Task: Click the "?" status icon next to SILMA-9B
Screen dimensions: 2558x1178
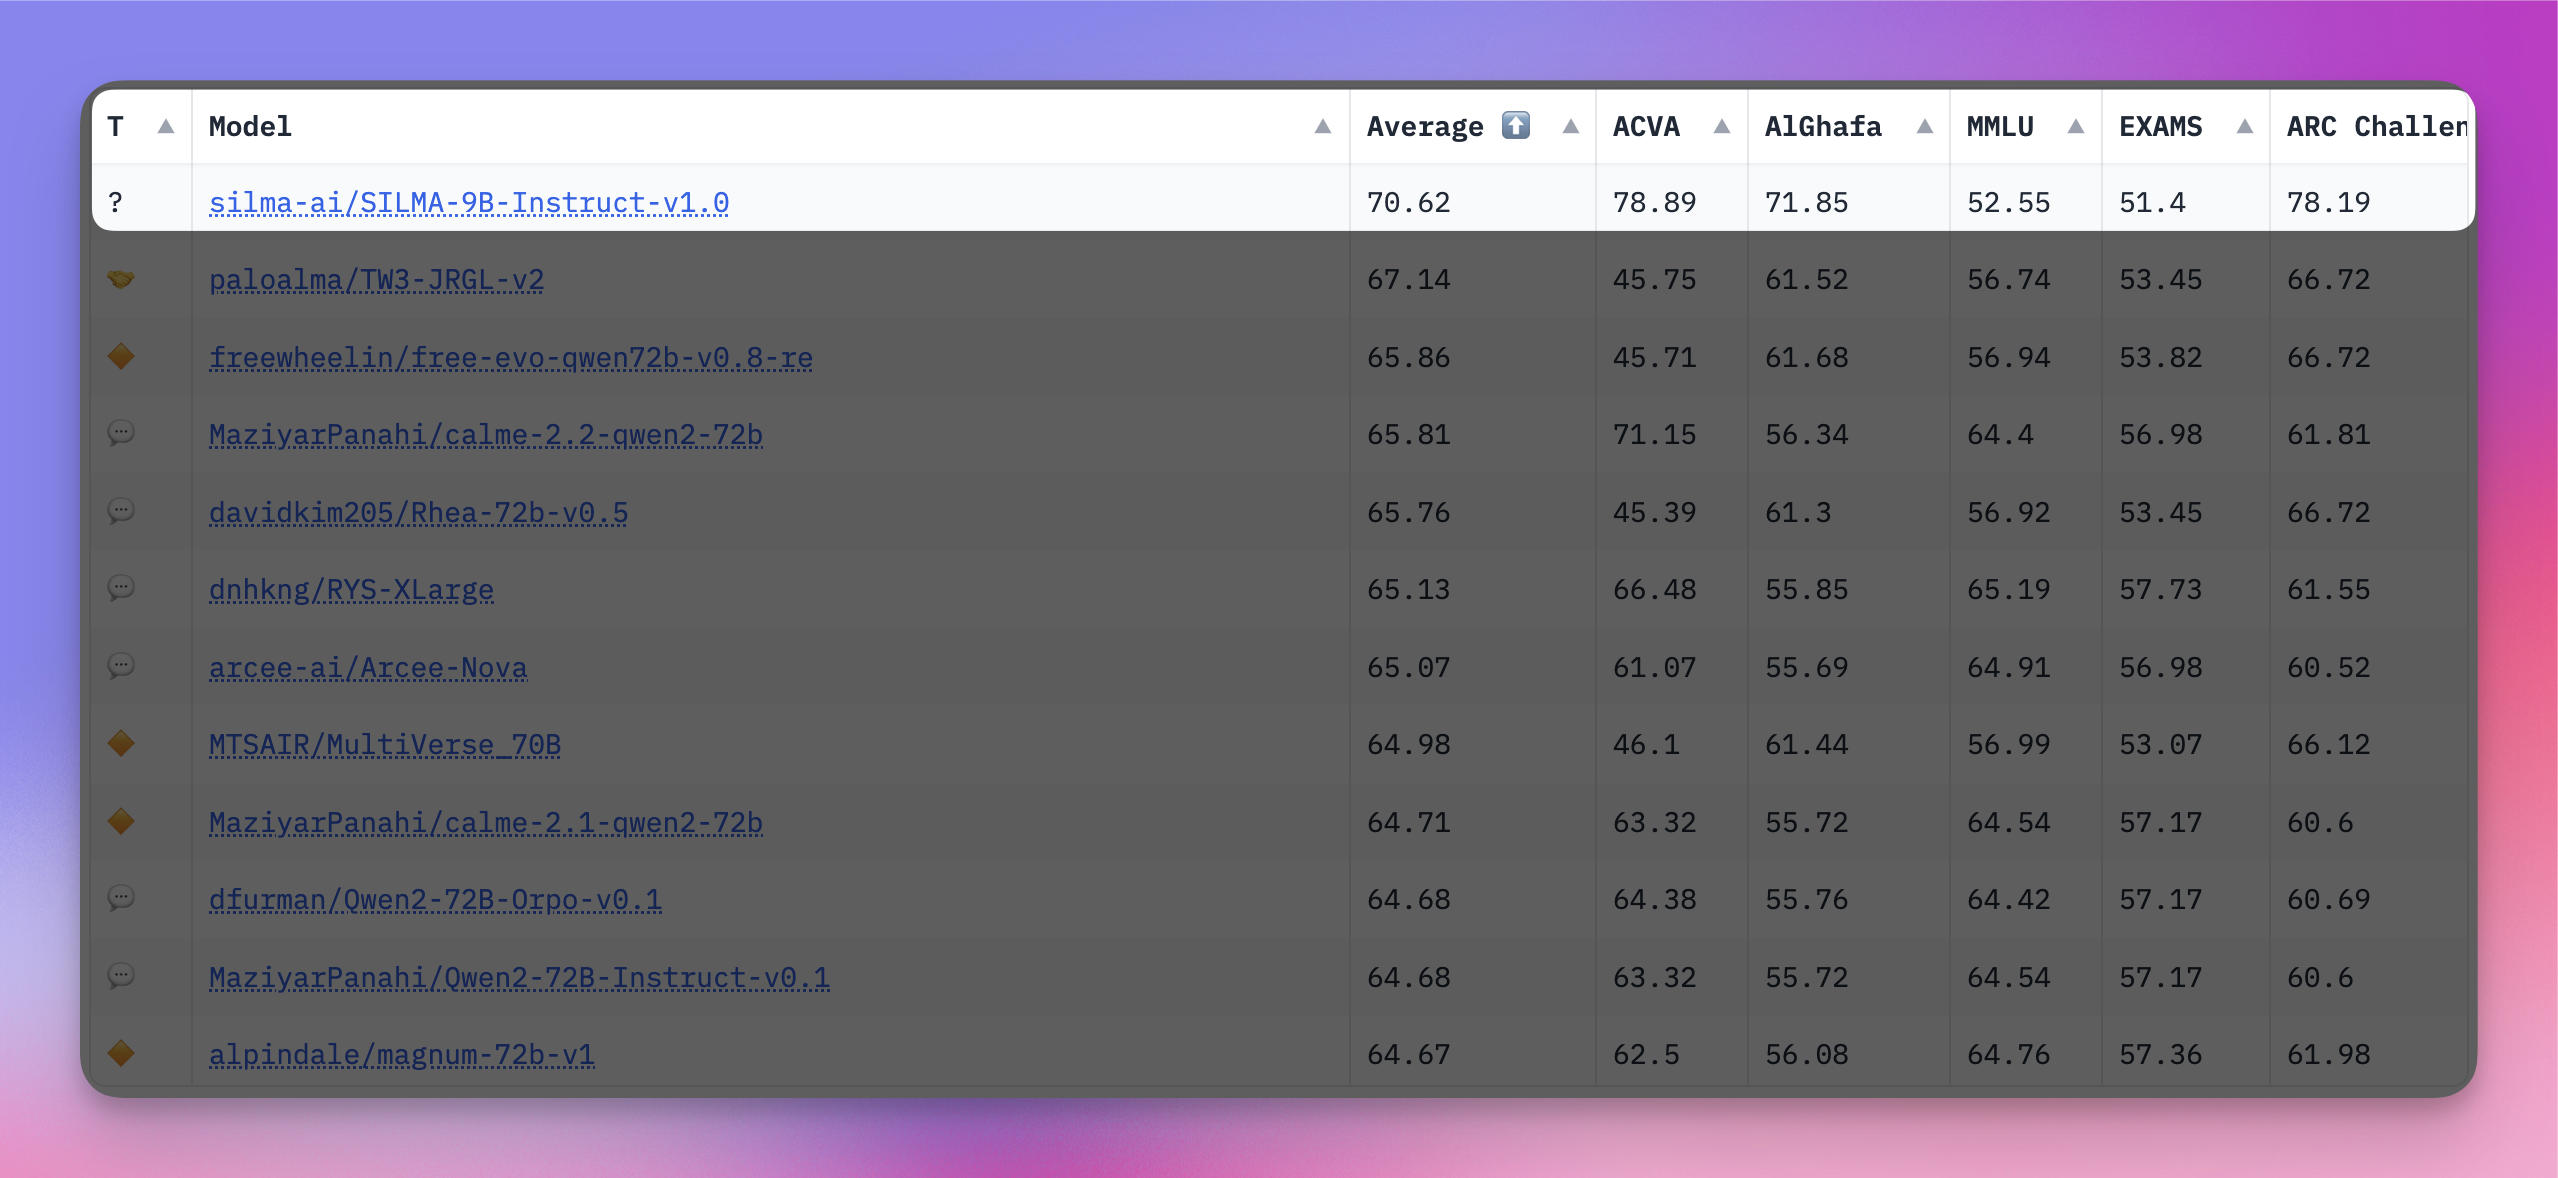Action: click(116, 202)
